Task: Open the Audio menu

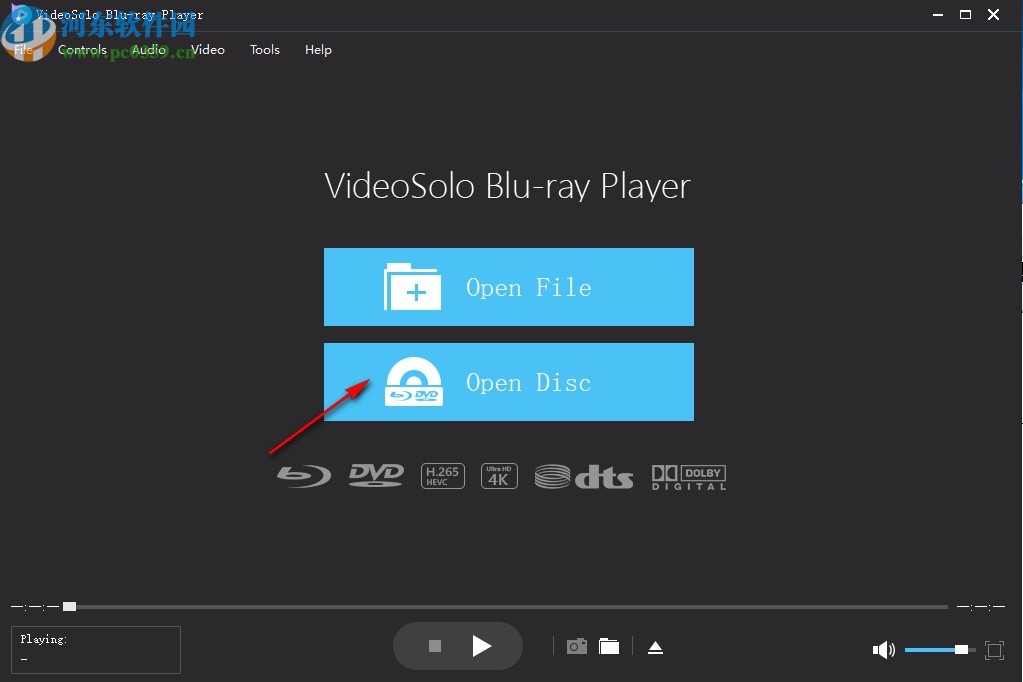Action: [148, 49]
